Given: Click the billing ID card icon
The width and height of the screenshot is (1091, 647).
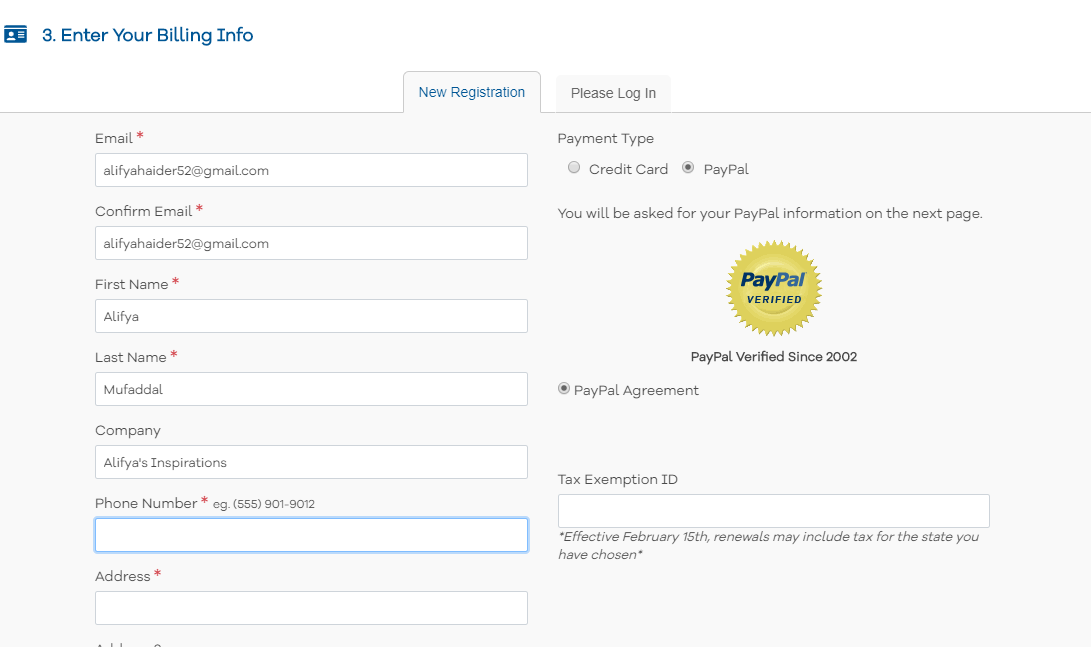Looking at the screenshot, I should pos(15,35).
